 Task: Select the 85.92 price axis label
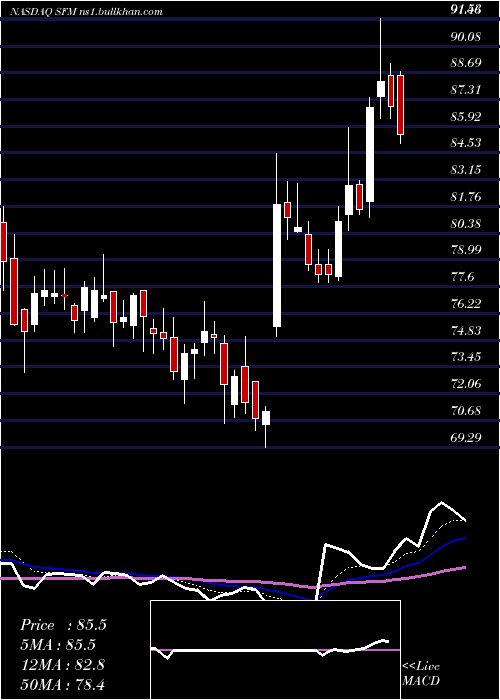(466, 117)
